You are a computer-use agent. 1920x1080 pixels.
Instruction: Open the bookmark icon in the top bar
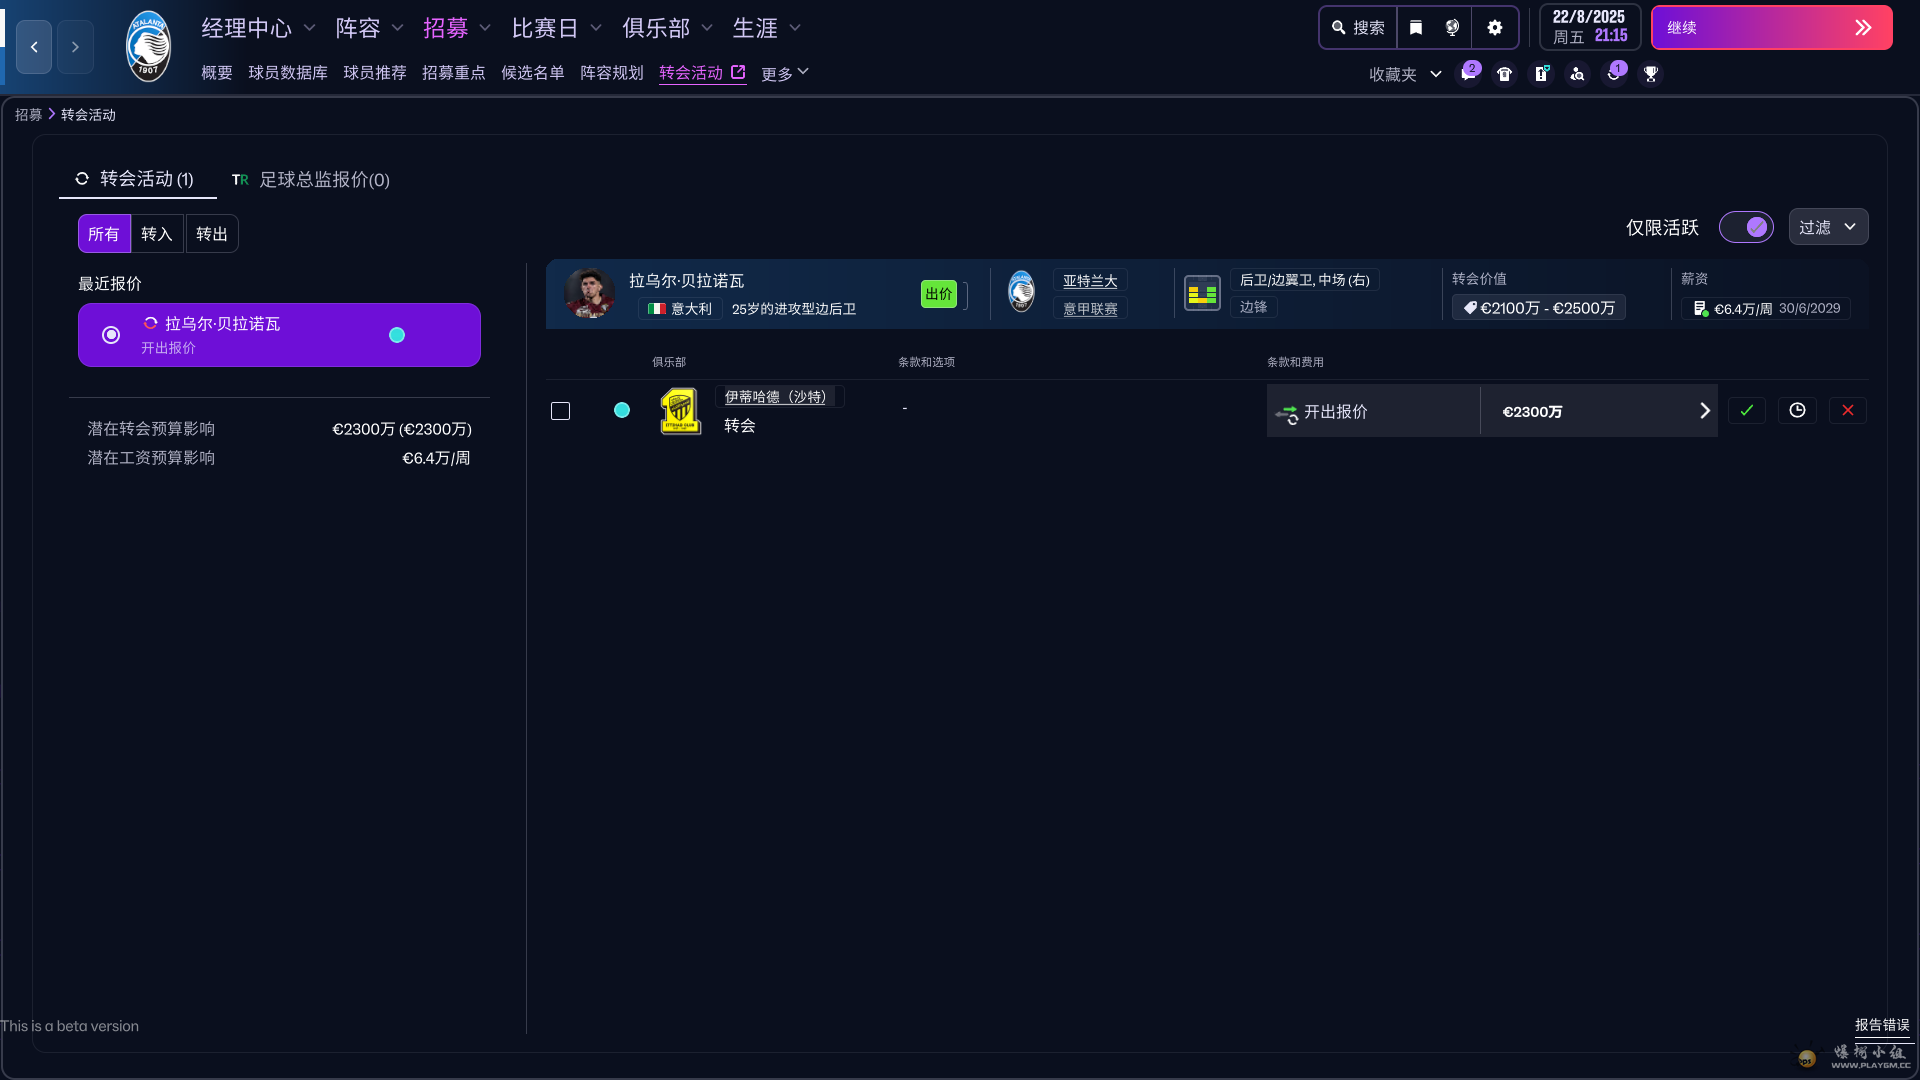[x=1416, y=28]
